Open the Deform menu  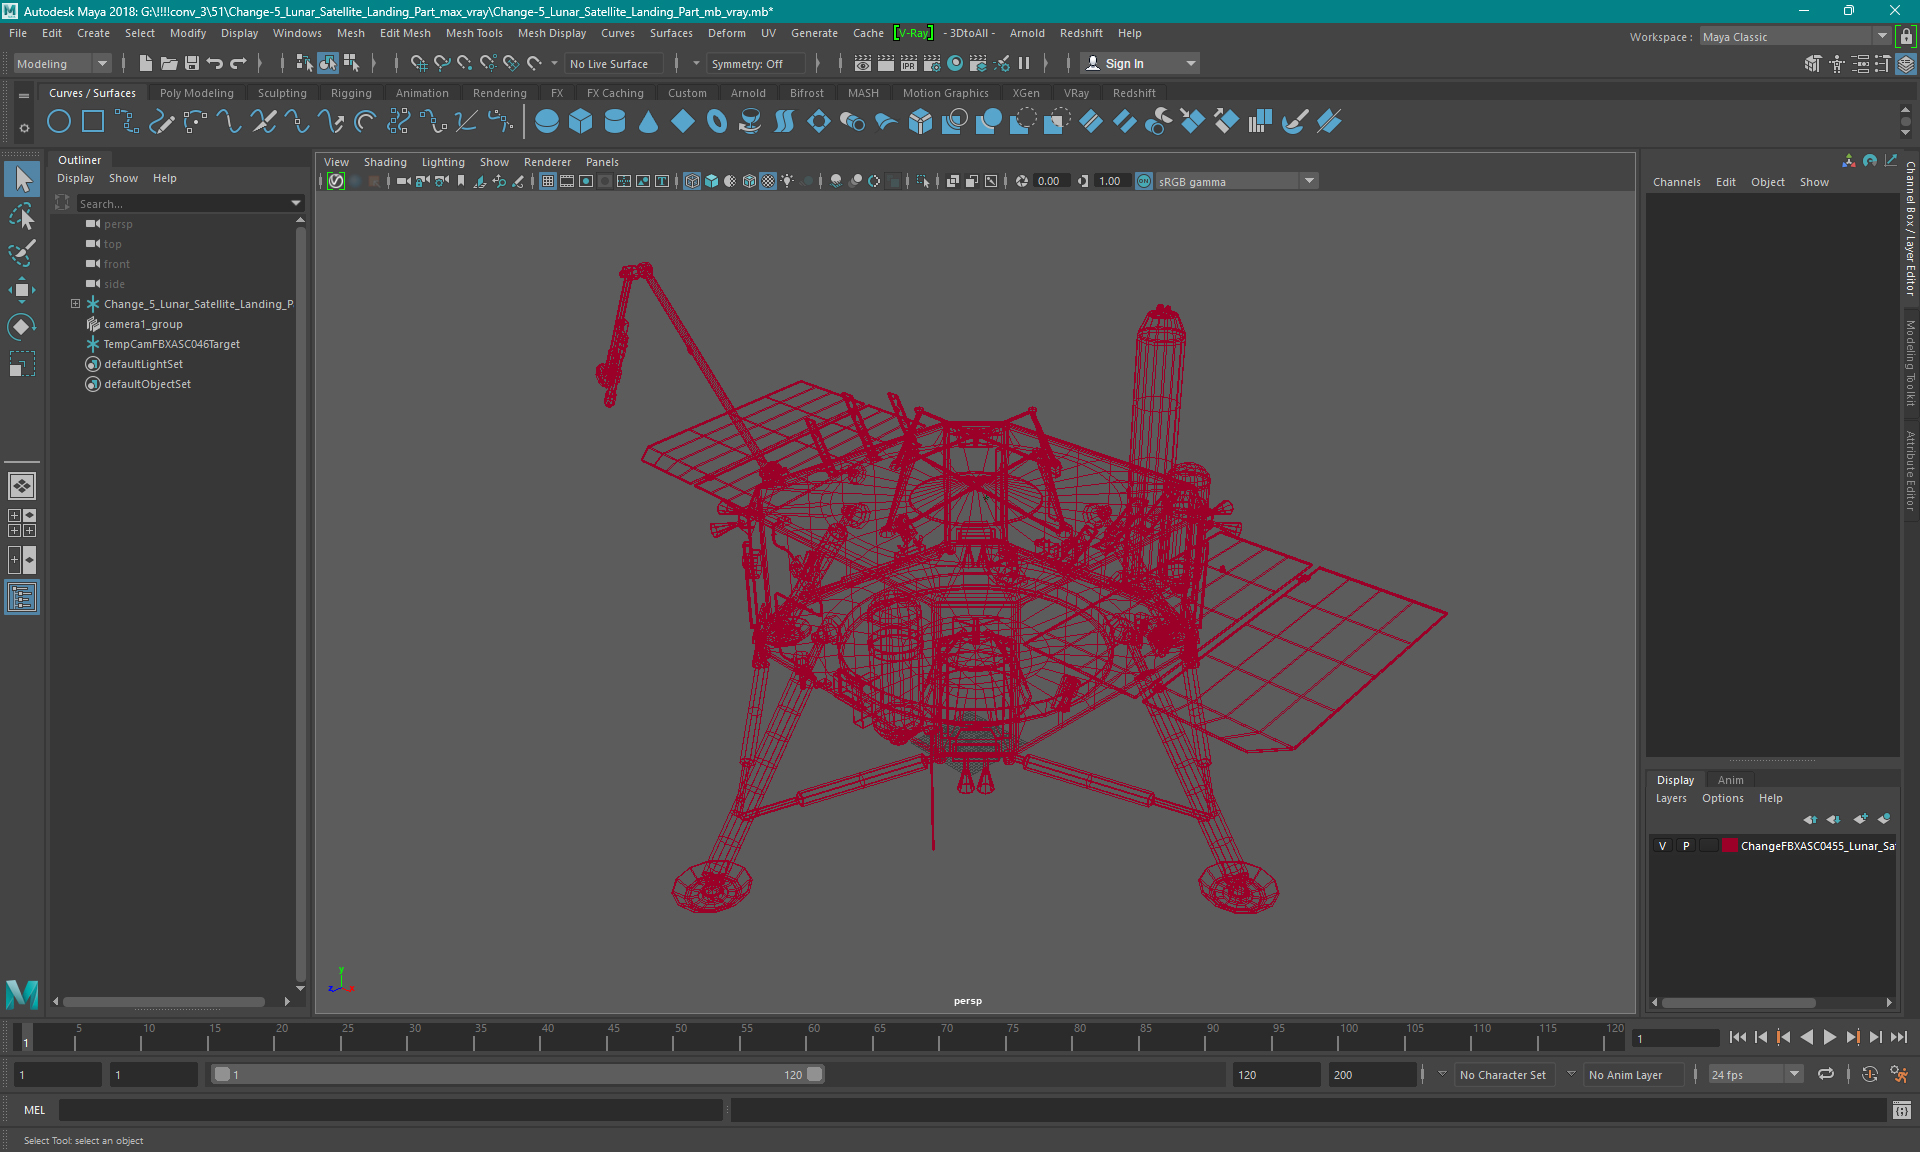(x=727, y=33)
